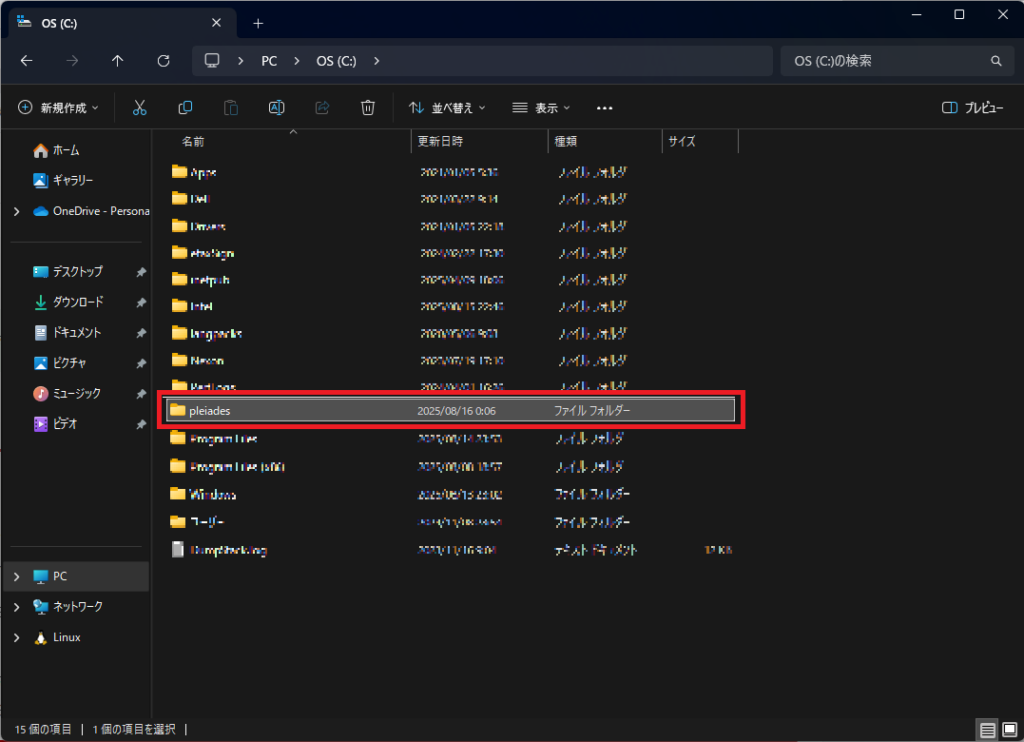Switch to details view icon in status bar
Viewport: 1024px width, 742px height.
click(986, 729)
